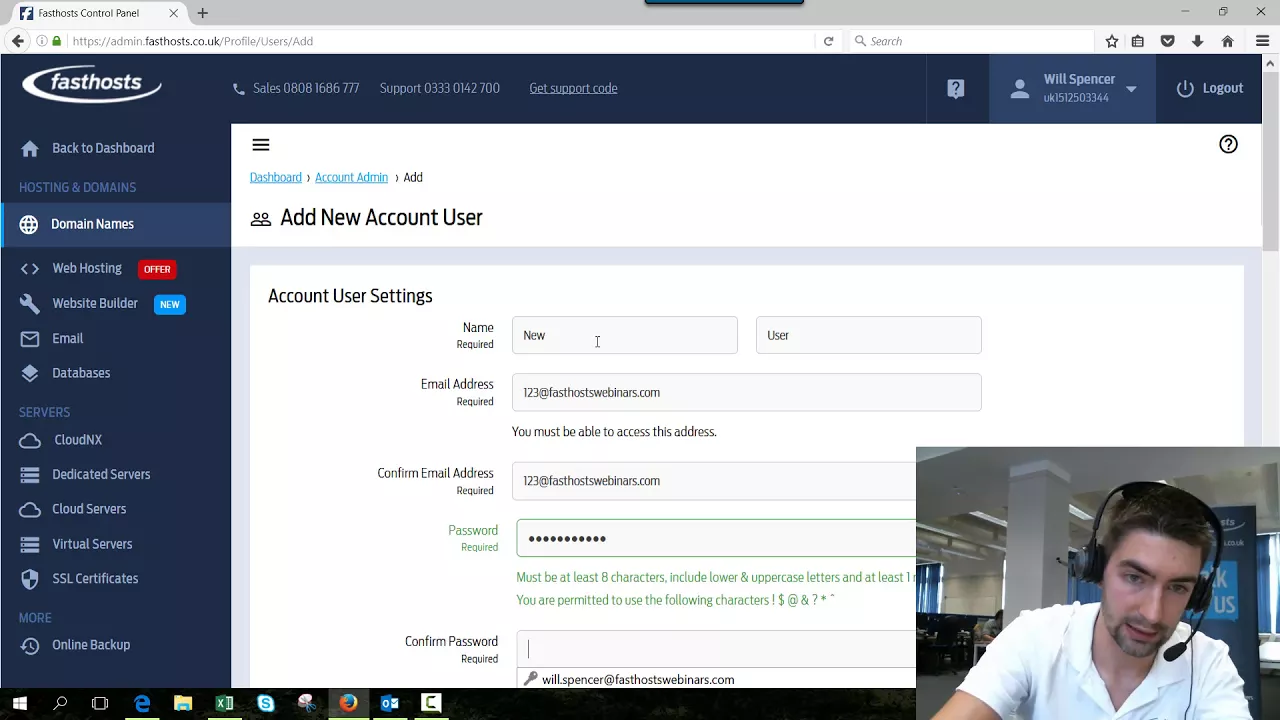
Task: Click the Online Backup history icon
Action: pyautogui.click(x=30, y=645)
